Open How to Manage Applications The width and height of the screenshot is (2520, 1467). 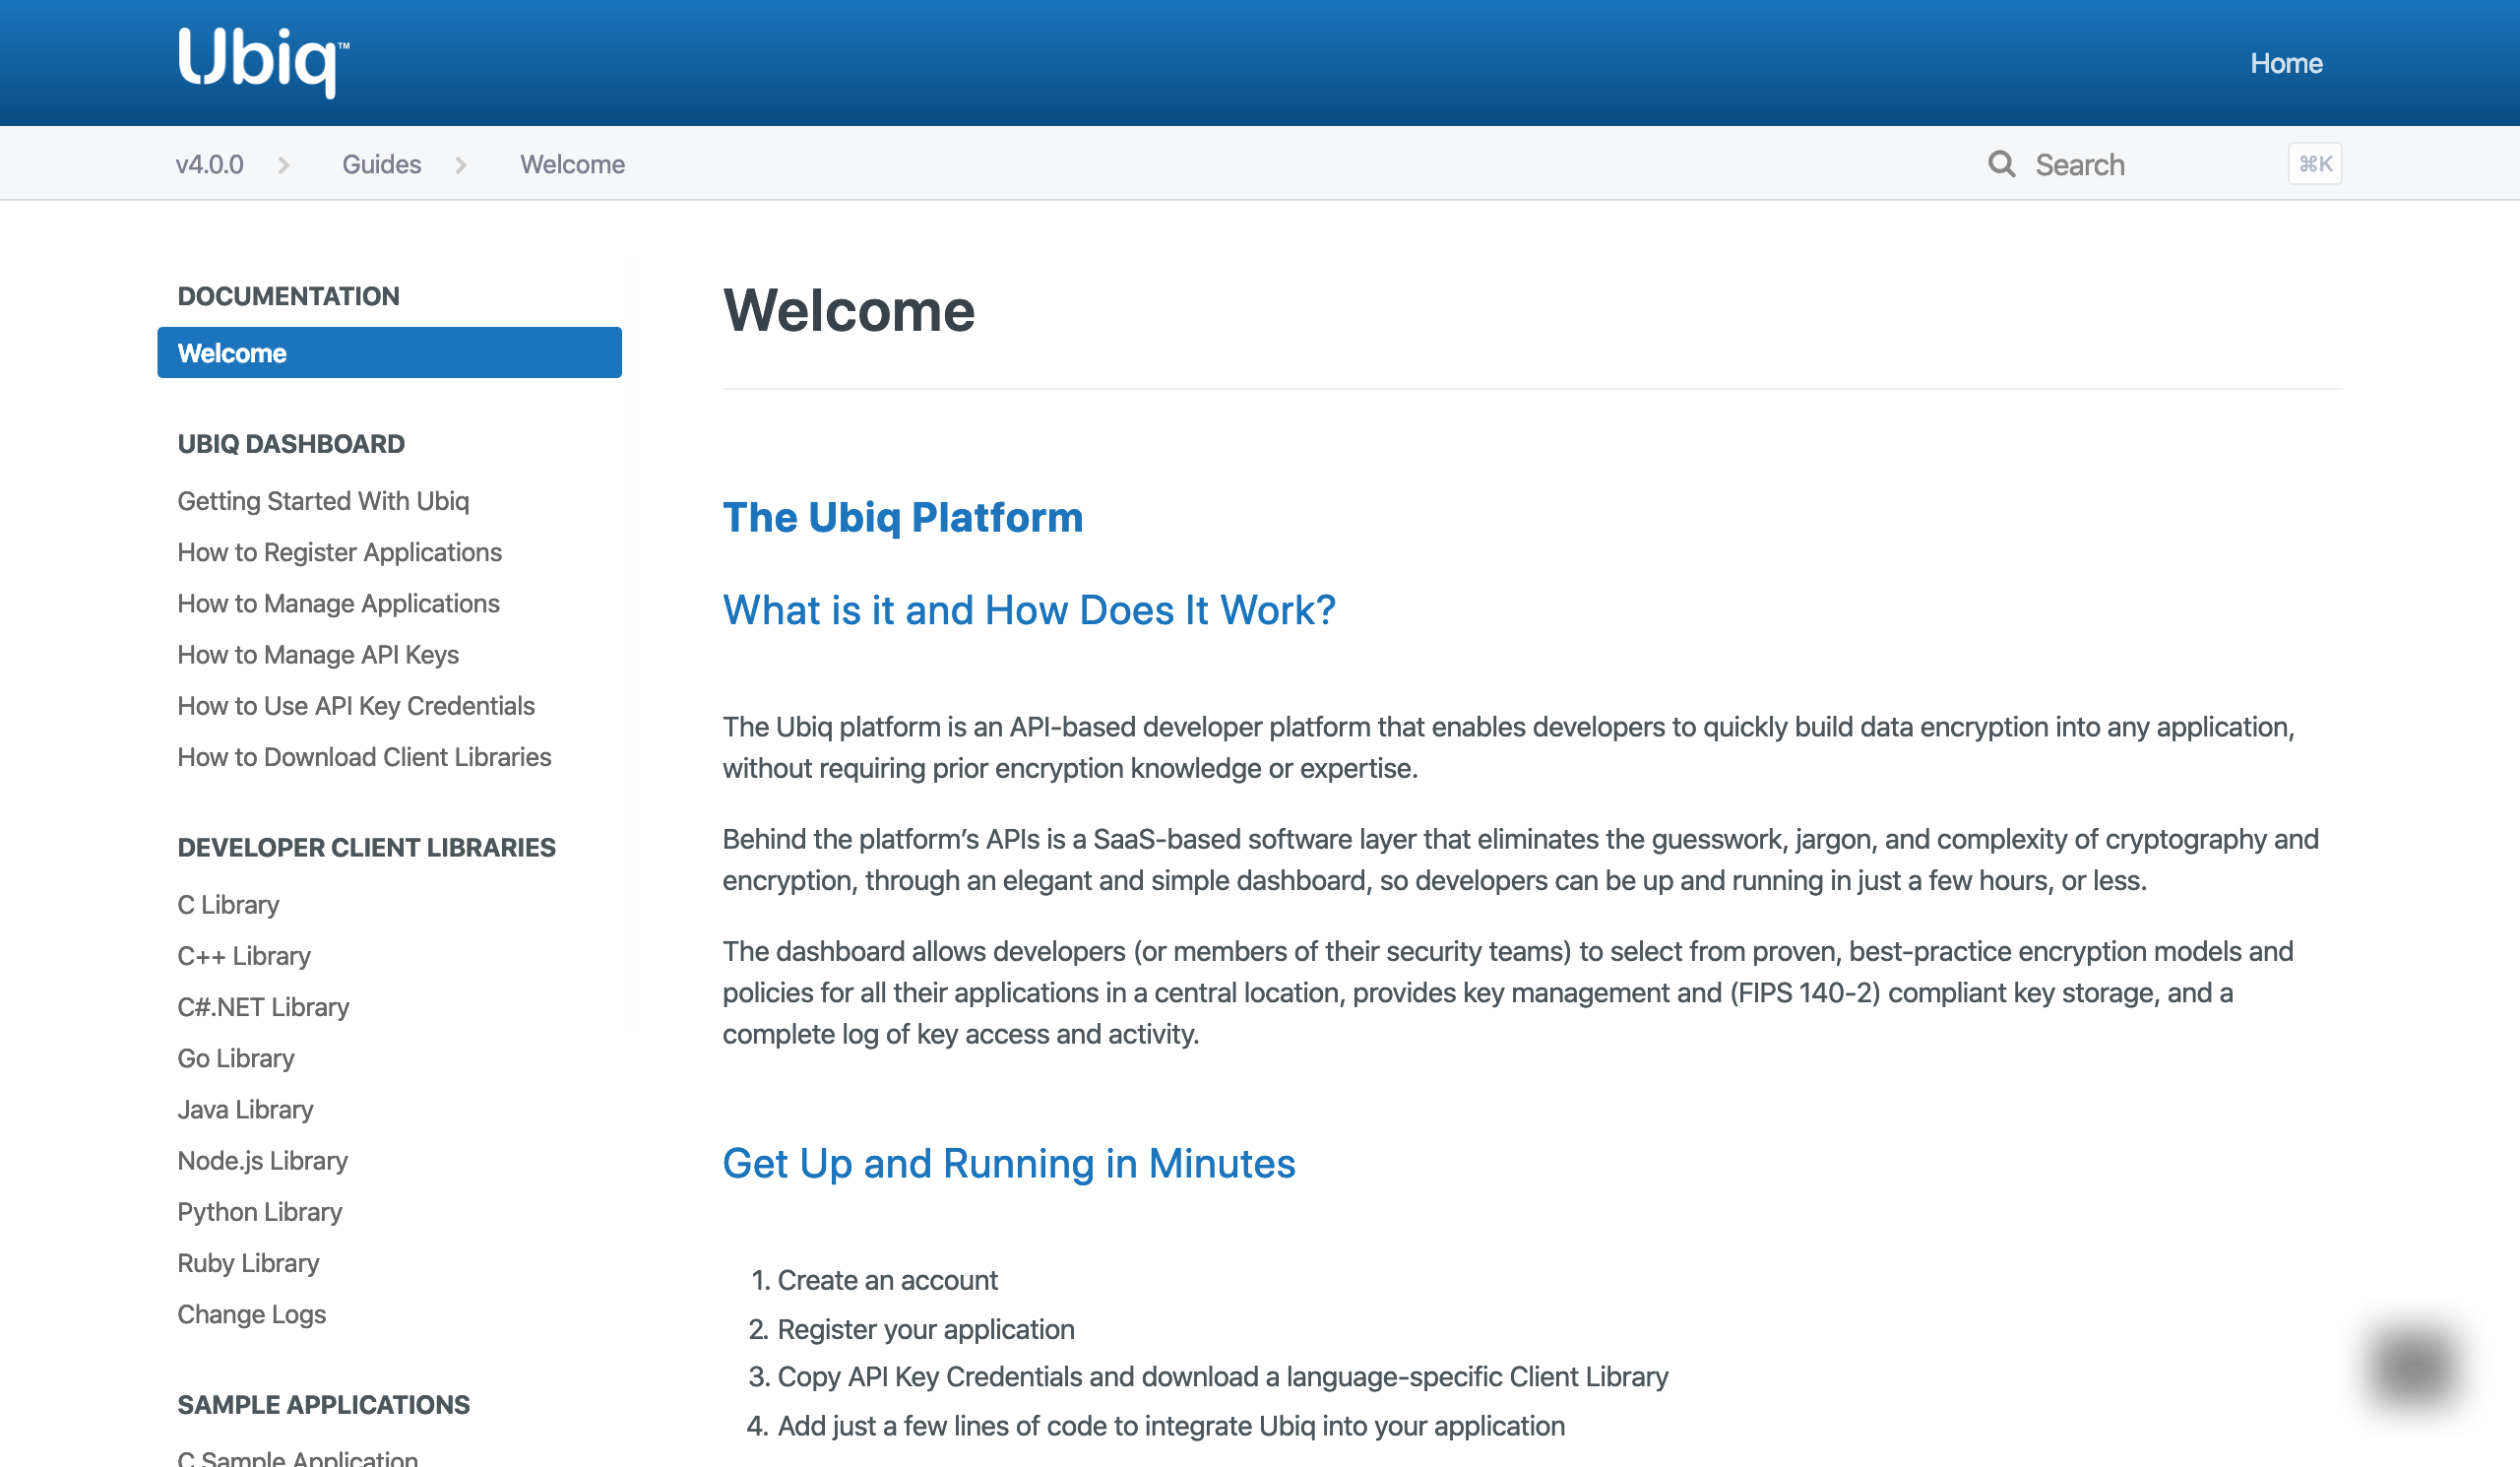[338, 603]
